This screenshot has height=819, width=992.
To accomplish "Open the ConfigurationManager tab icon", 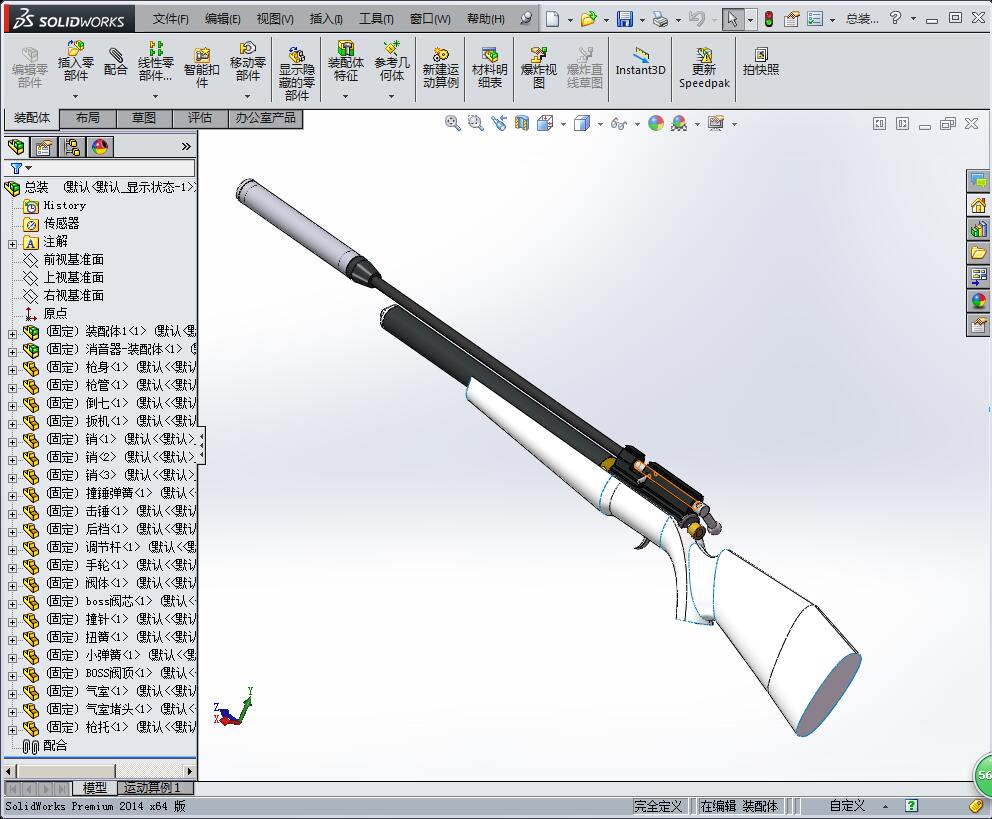I will tap(71, 147).
